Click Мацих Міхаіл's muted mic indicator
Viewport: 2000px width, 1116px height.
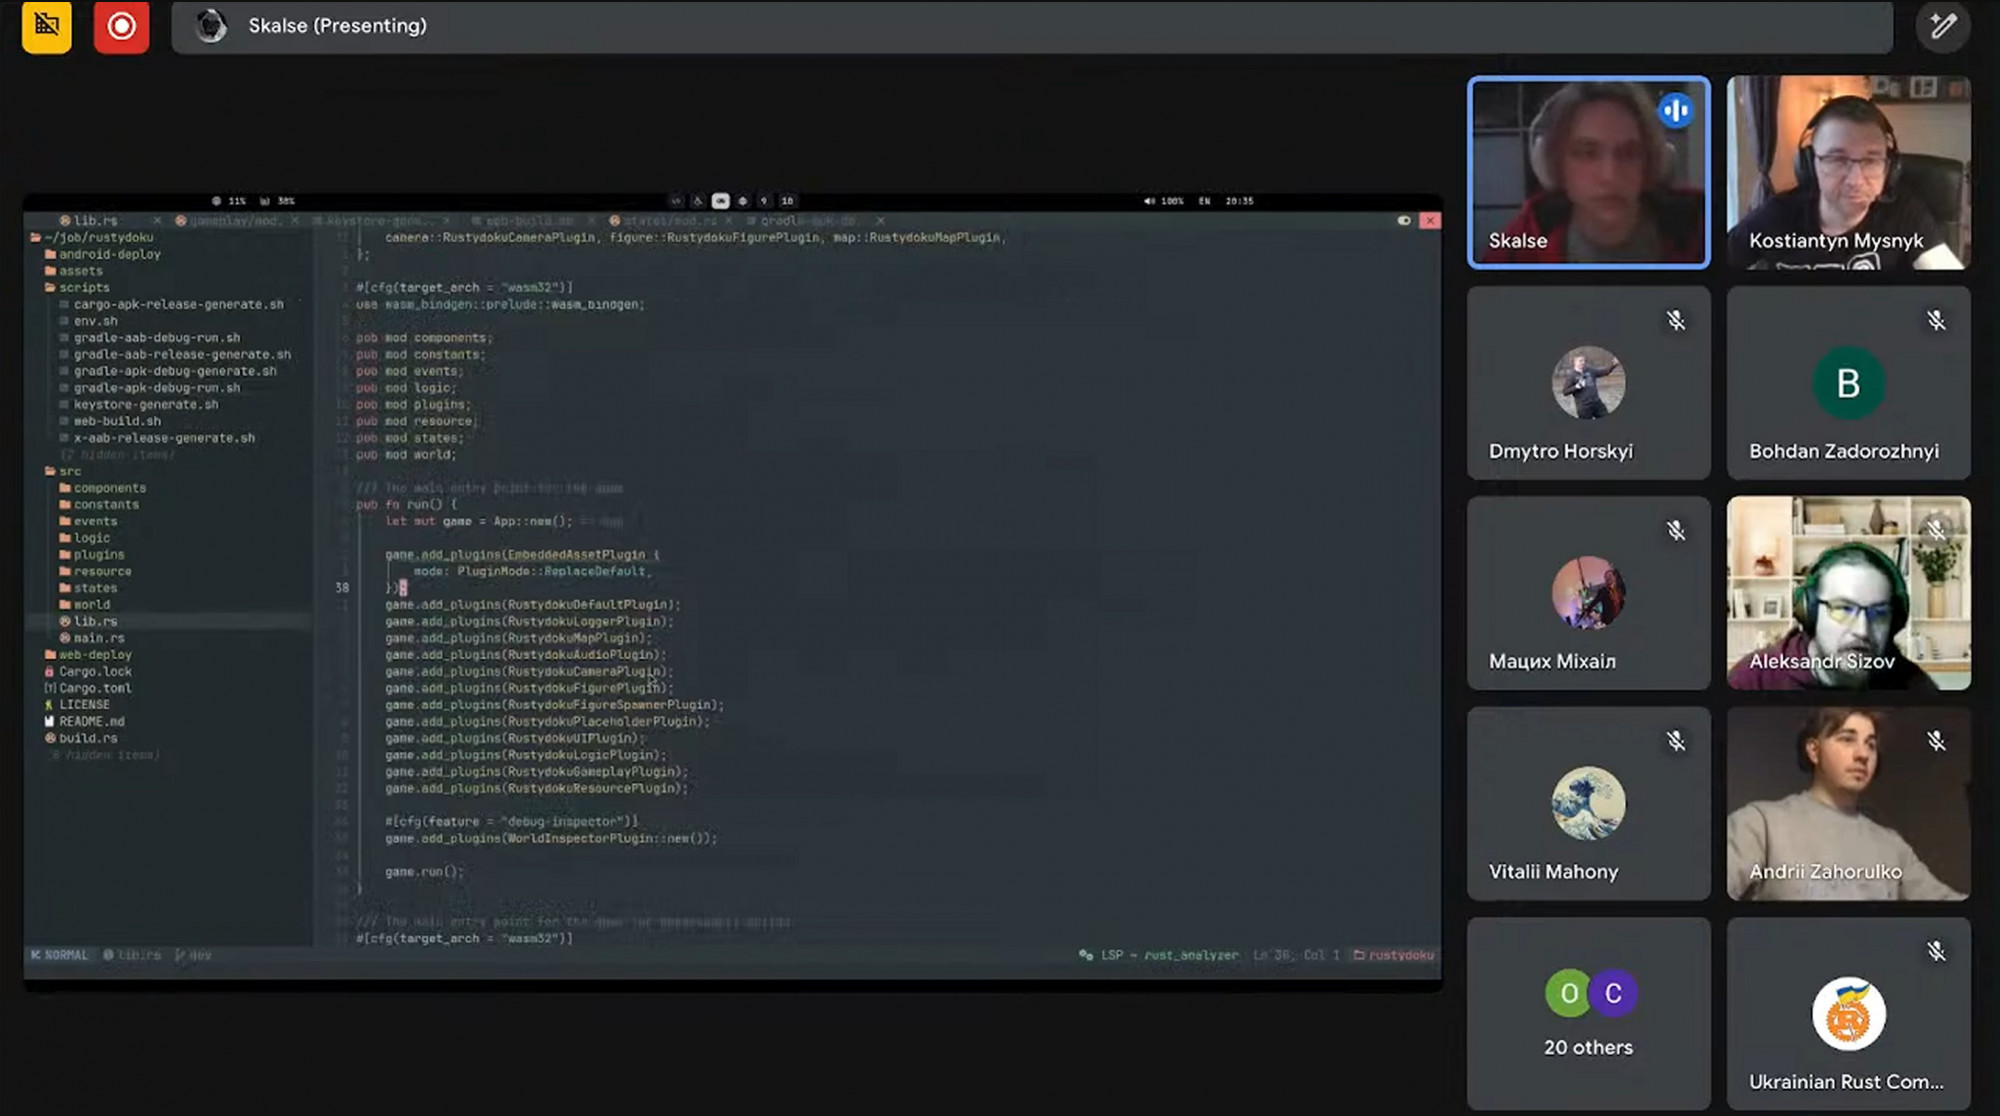click(1676, 531)
